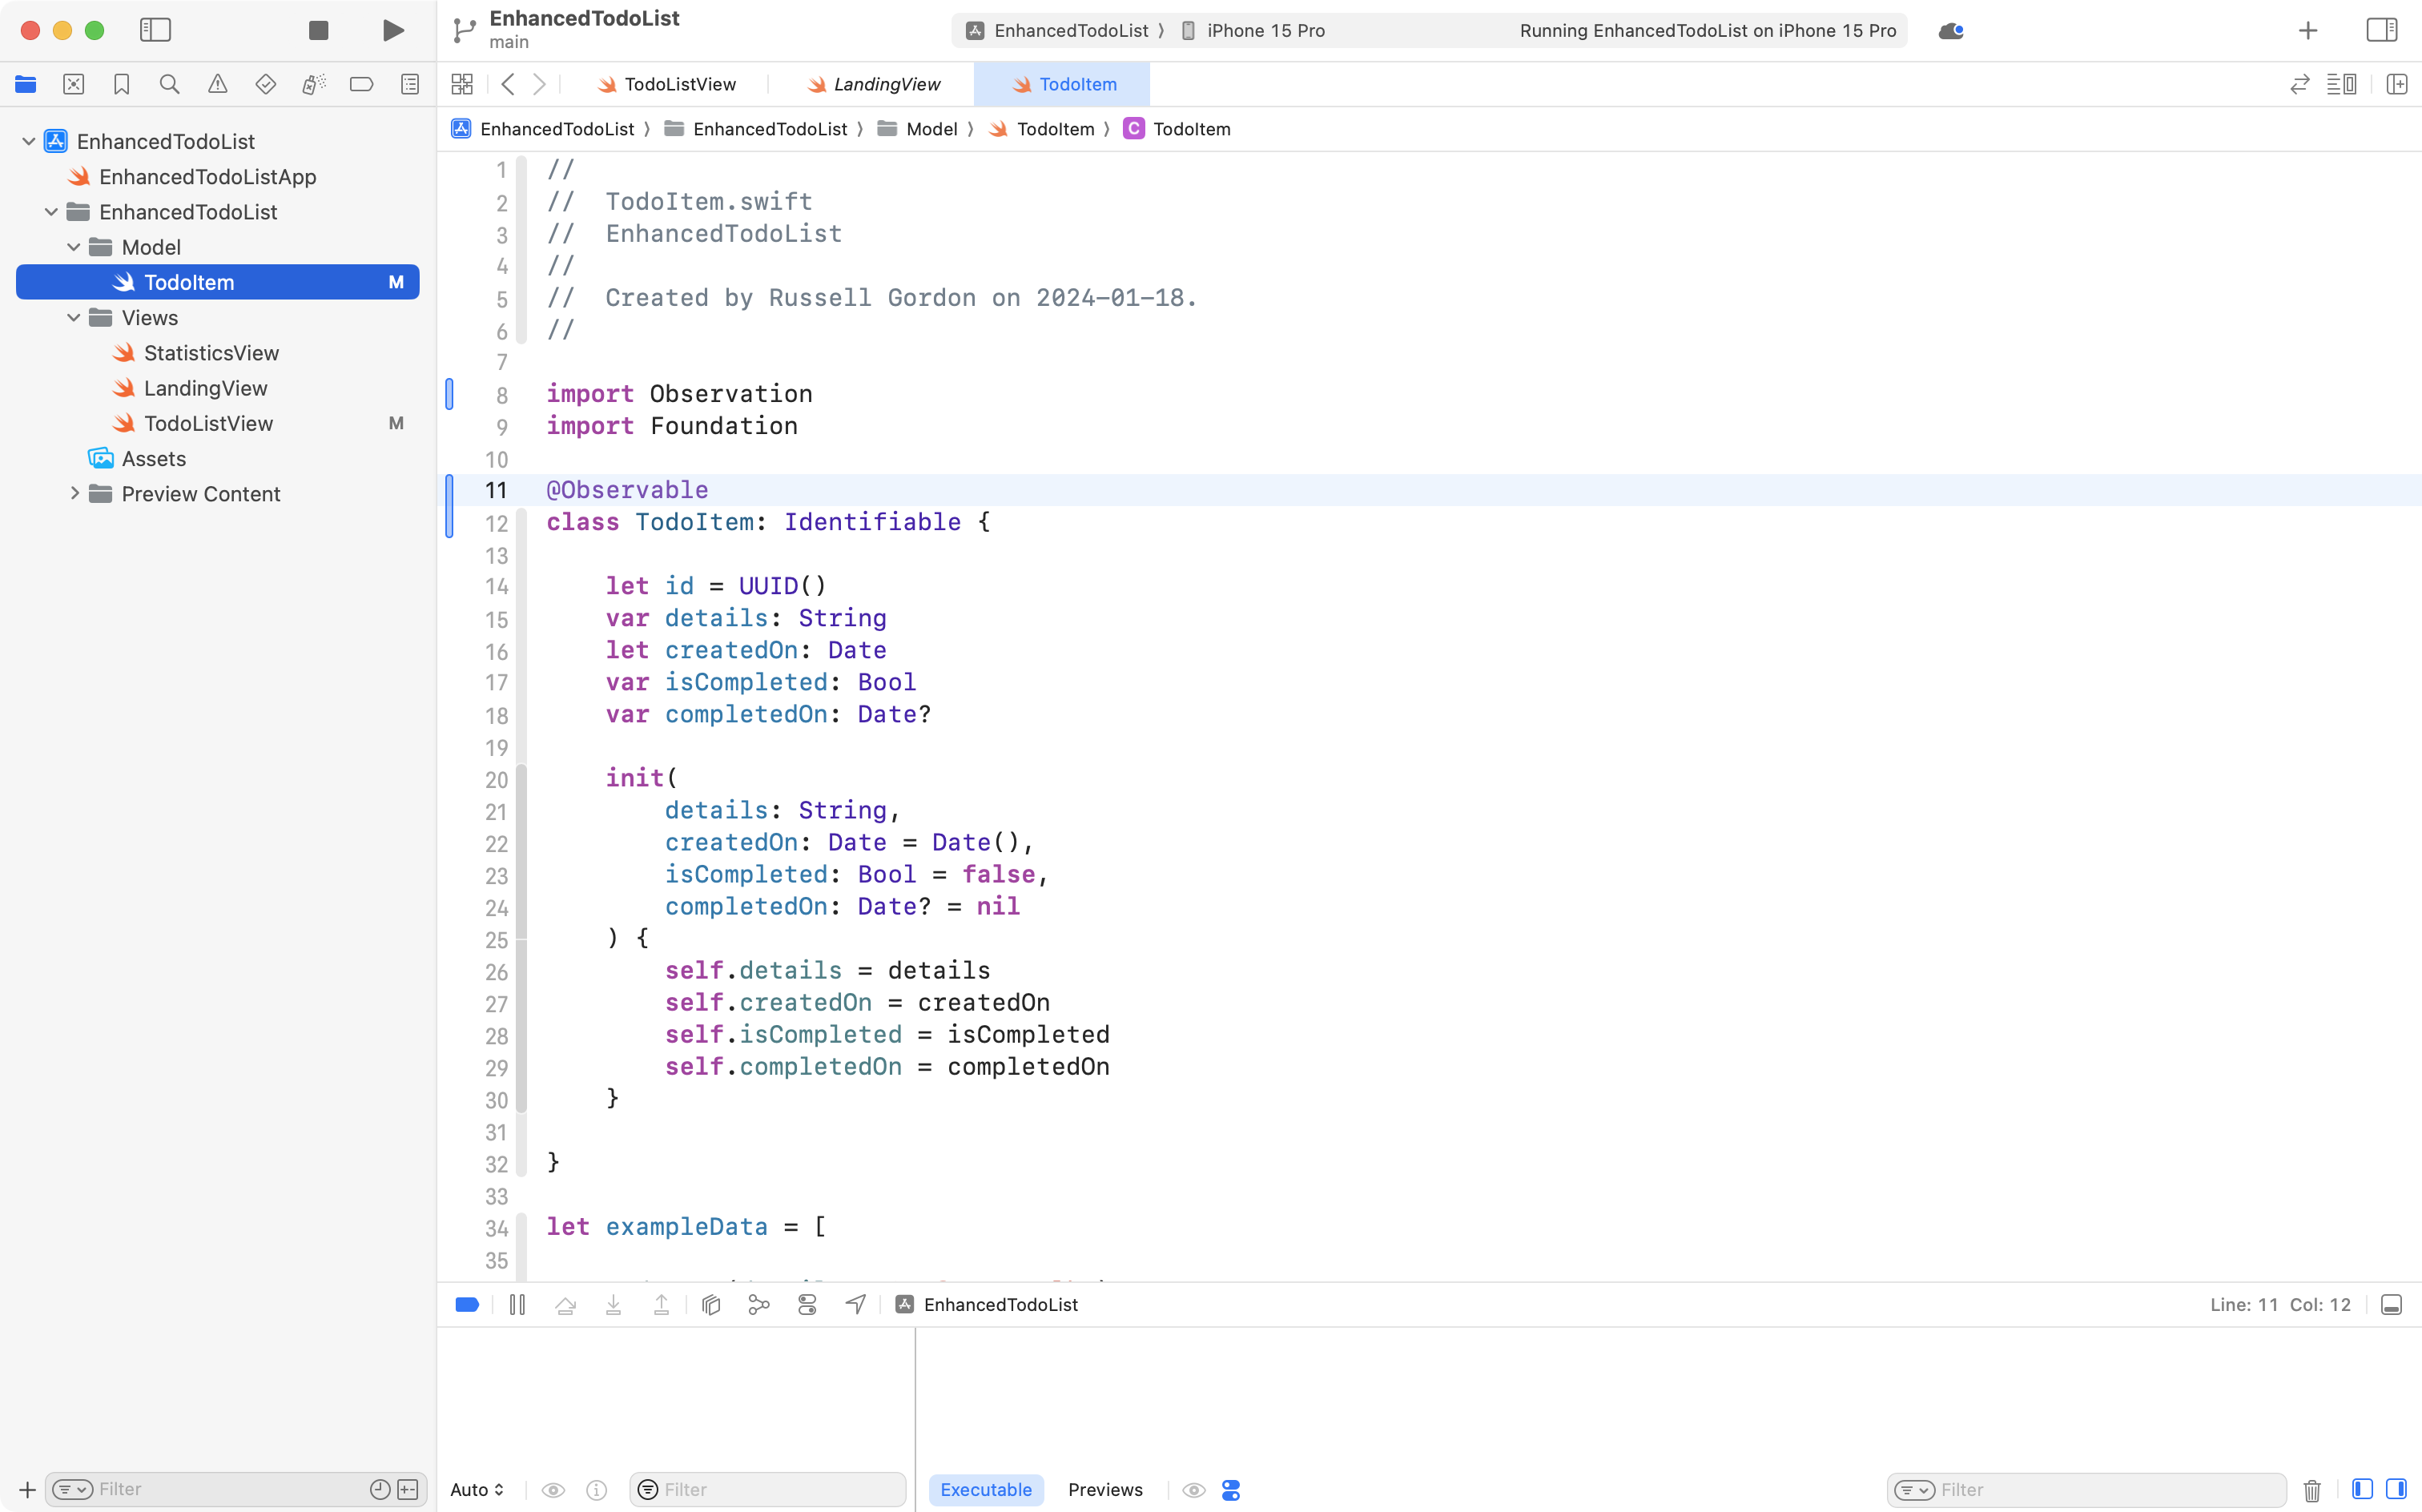This screenshot has width=2422, height=1512.
Task: Select TodoItem in the project navigator
Action: point(190,282)
